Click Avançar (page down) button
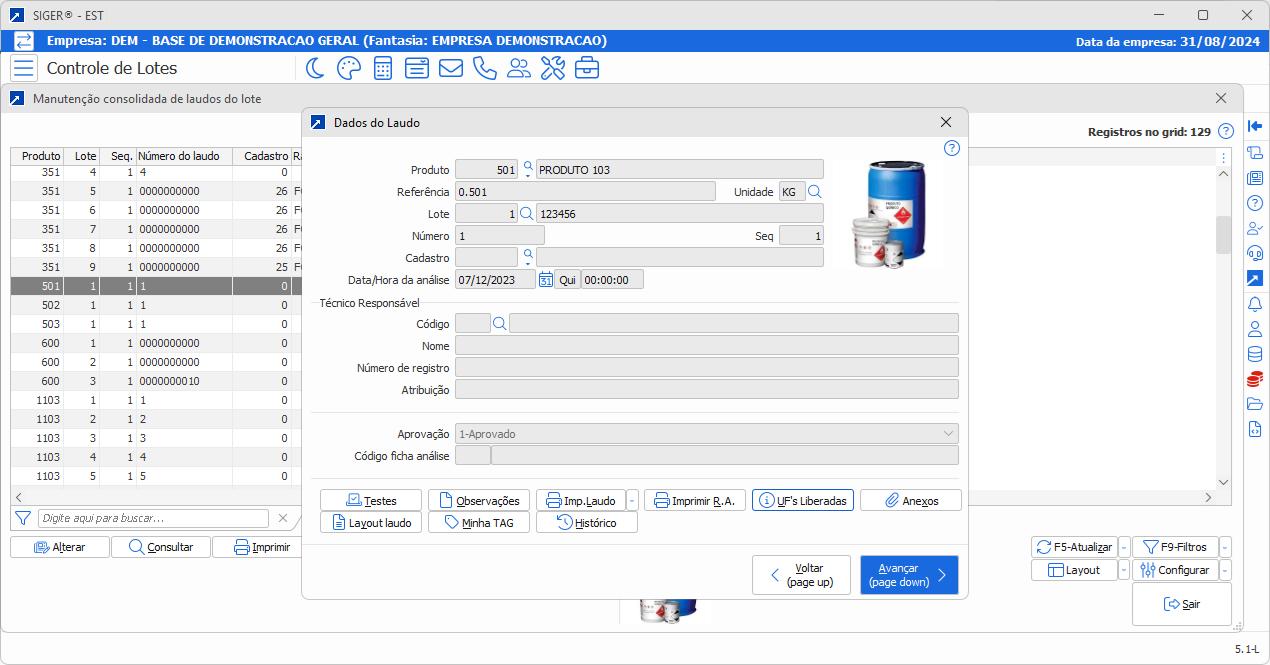Screen dimensions: 1270x665 pos(908,575)
